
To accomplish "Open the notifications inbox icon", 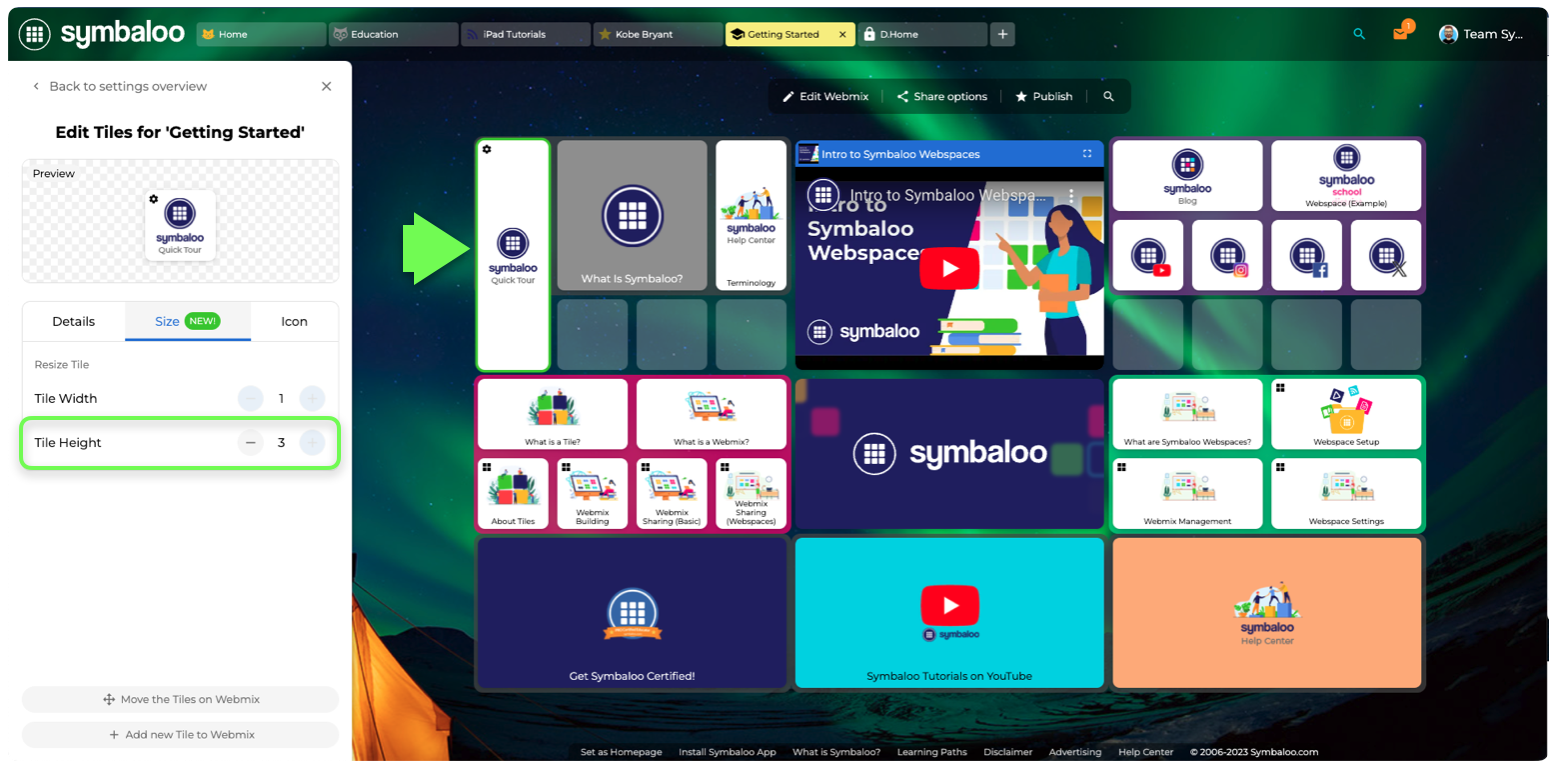I will click(x=1400, y=34).
